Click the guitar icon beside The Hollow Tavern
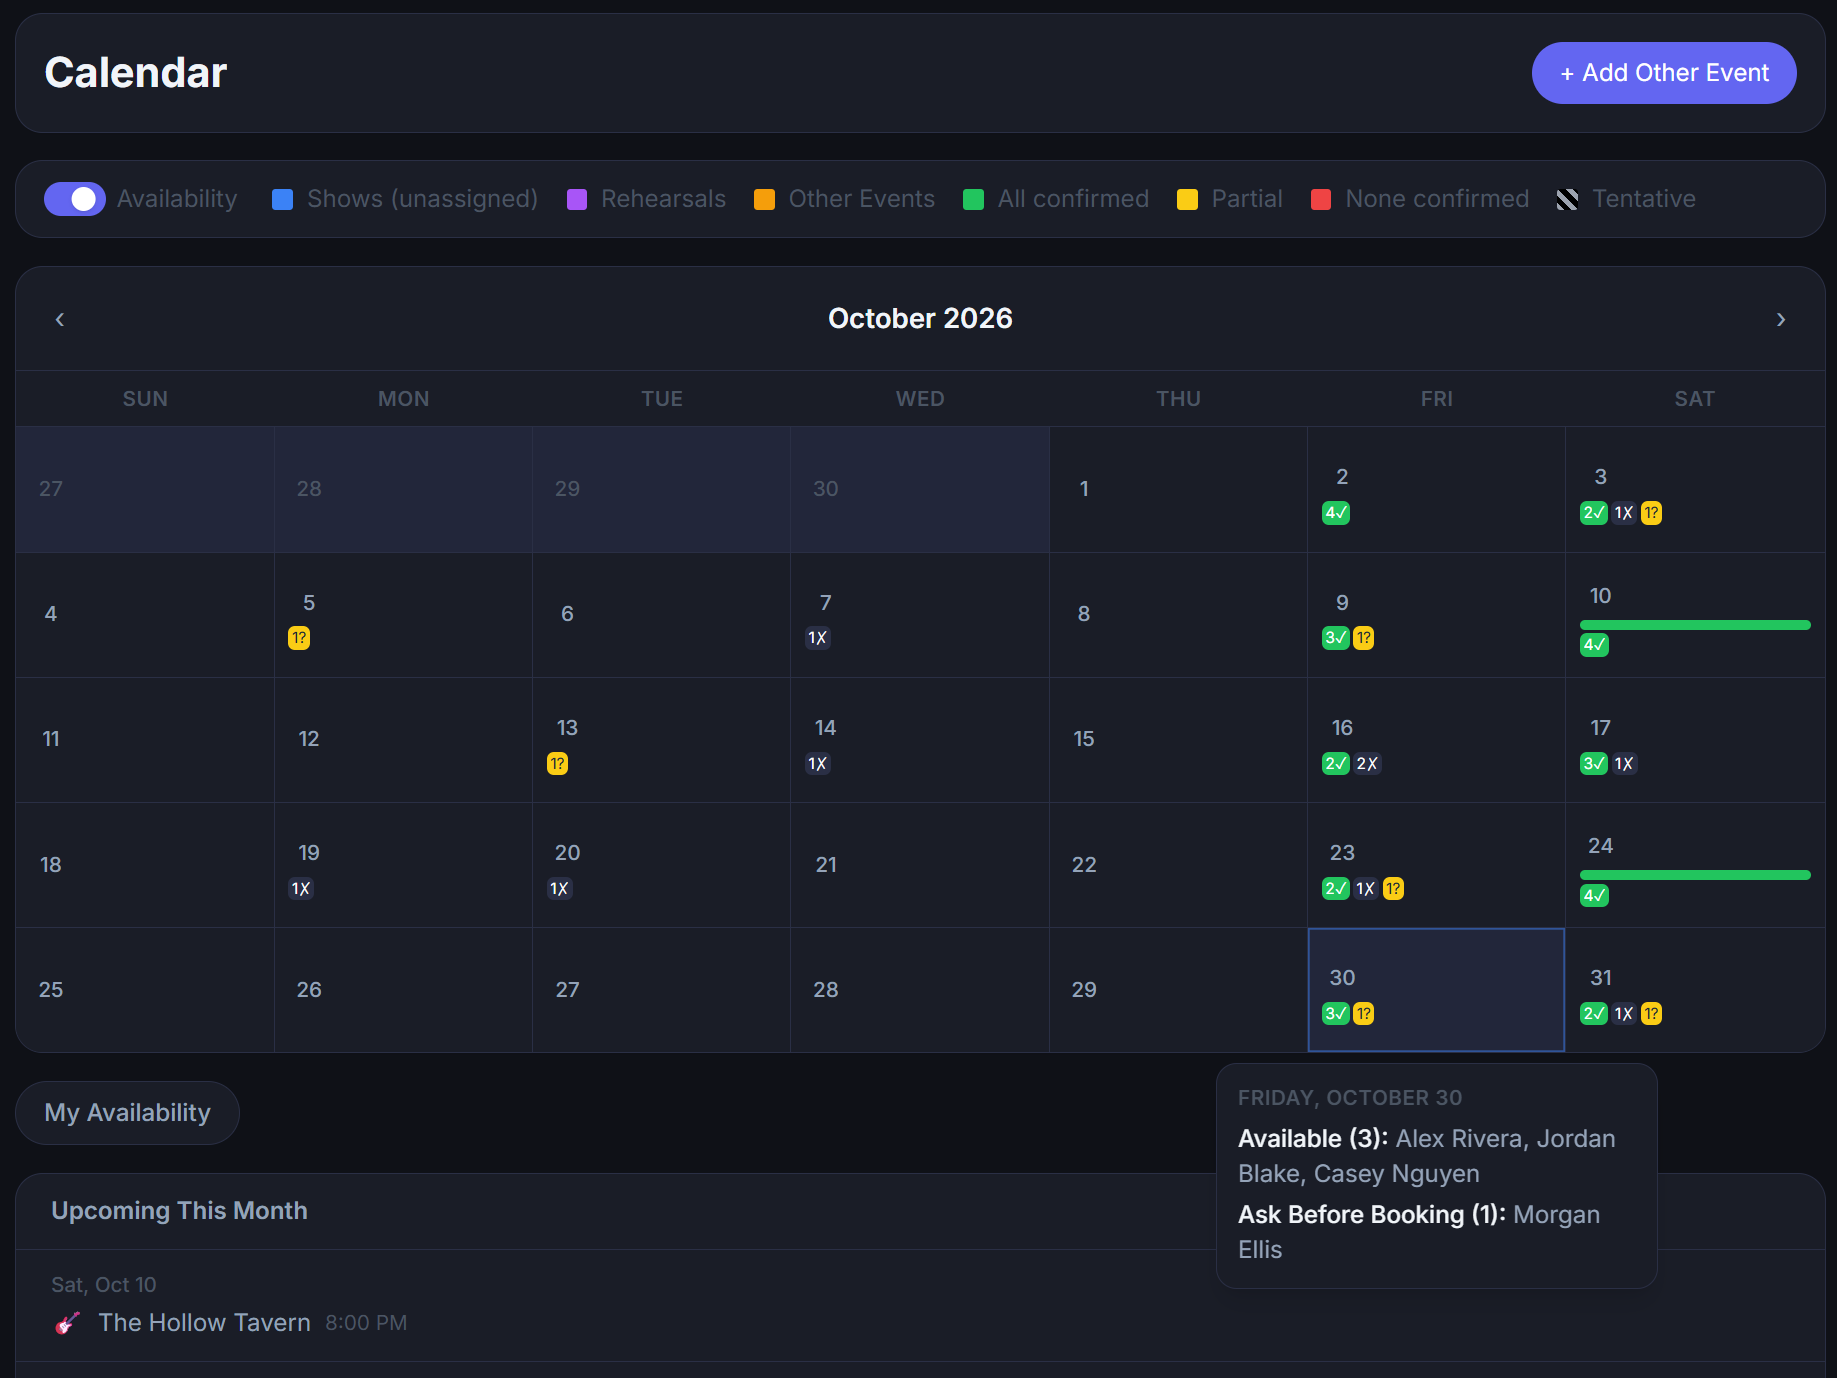This screenshot has height=1378, width=1837. [x=67, y=1323]
